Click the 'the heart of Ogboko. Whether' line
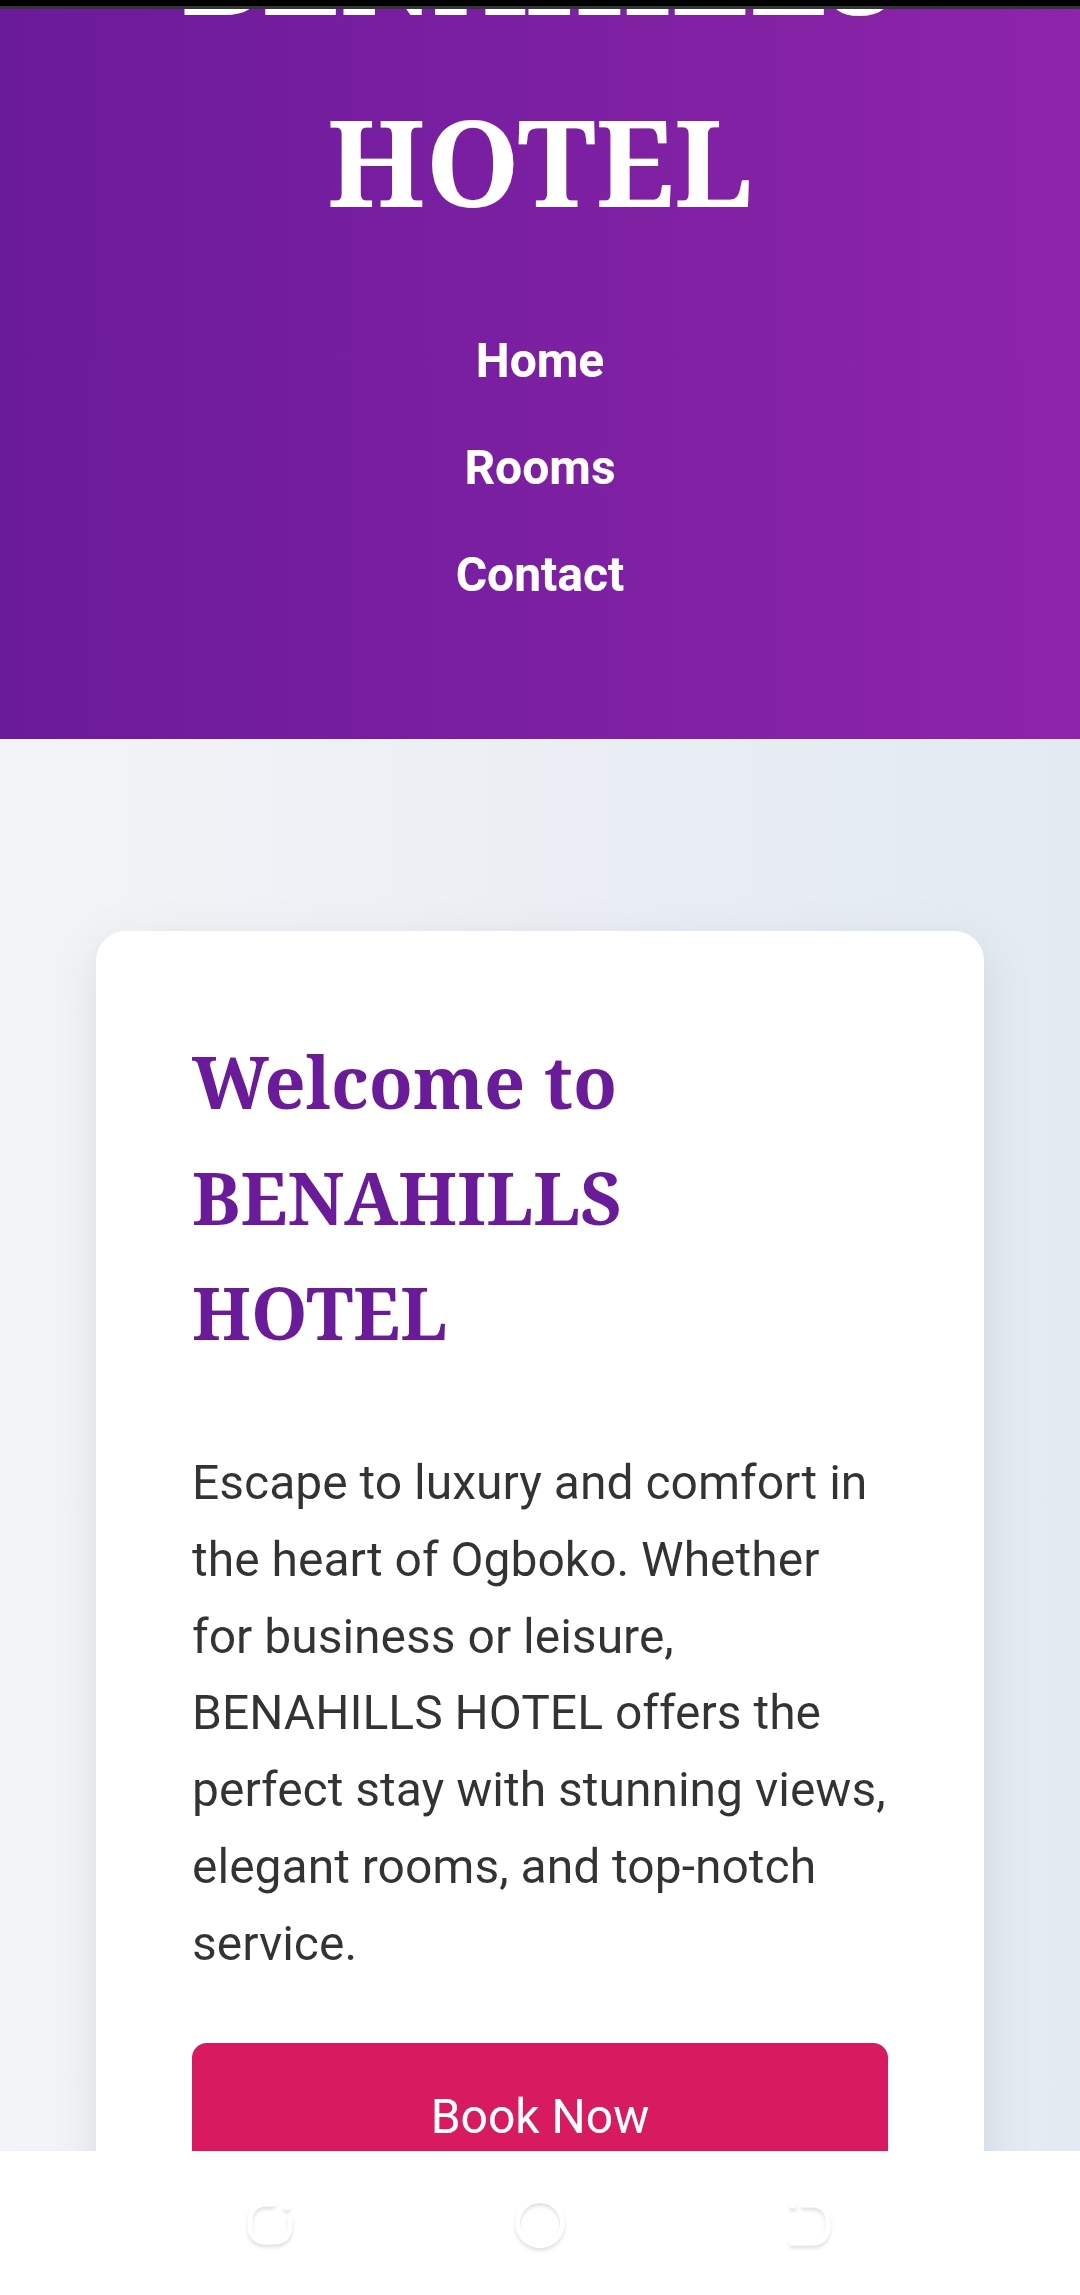 [506, 1560]
